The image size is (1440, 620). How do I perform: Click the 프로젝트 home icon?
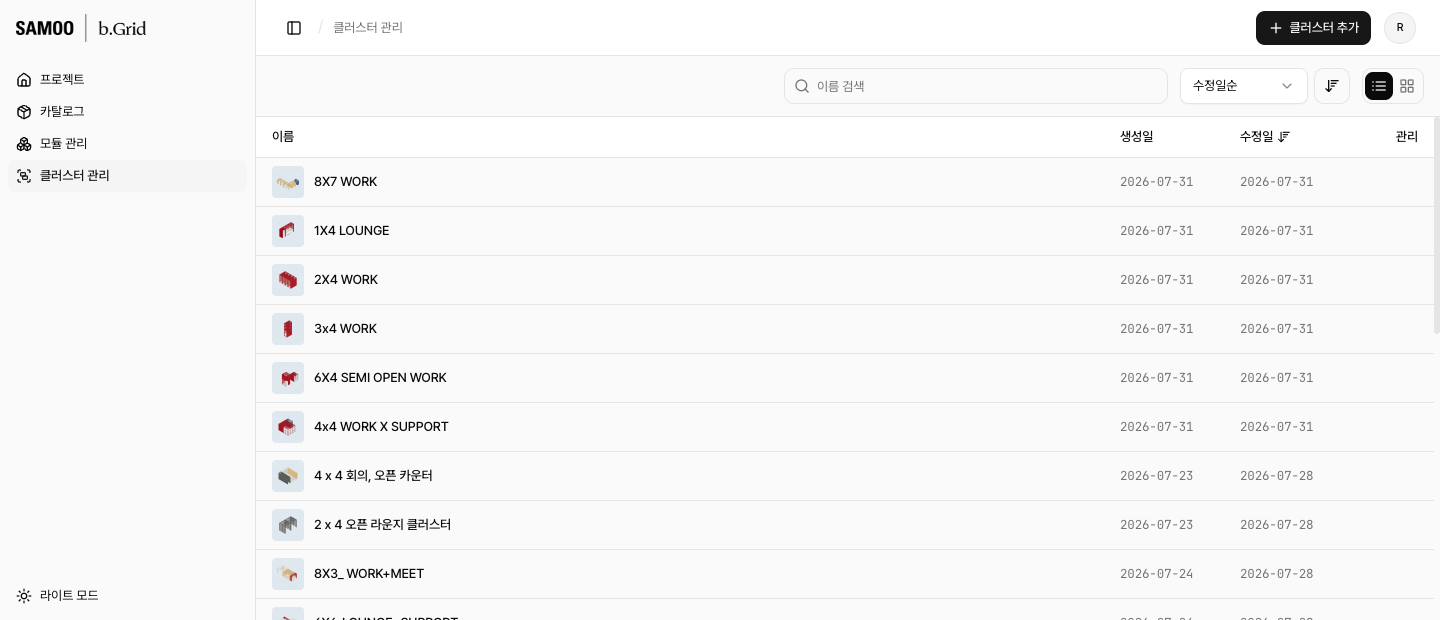coord(24,79)
